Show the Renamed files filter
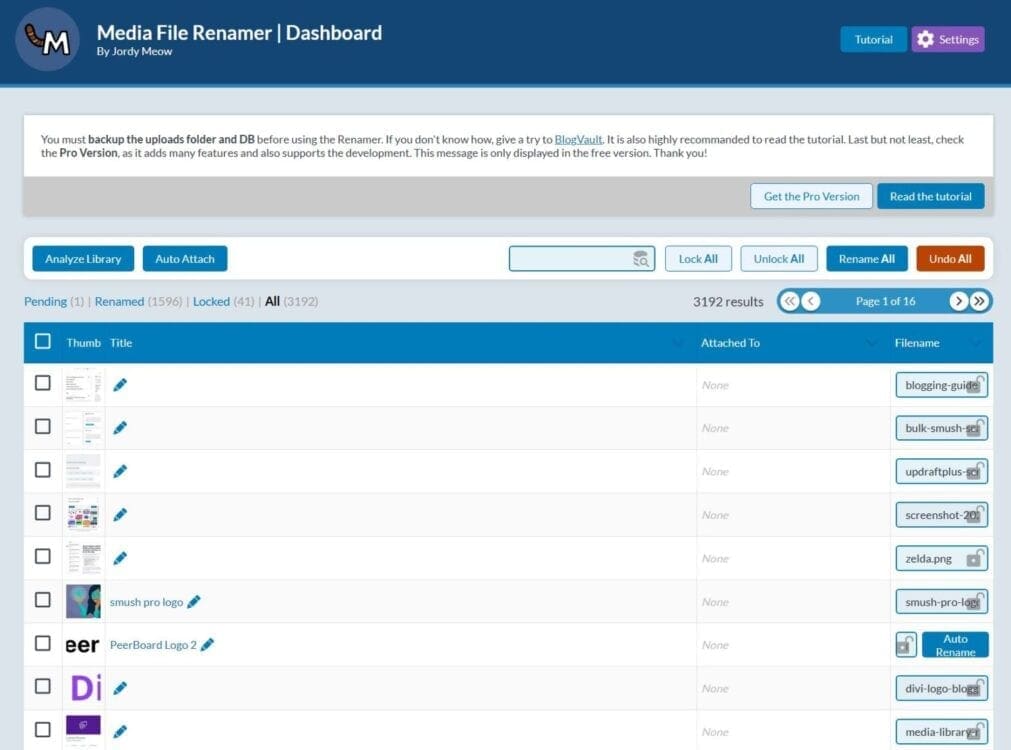Screen dimensions: 1011x750 click(x=119, y=301)
